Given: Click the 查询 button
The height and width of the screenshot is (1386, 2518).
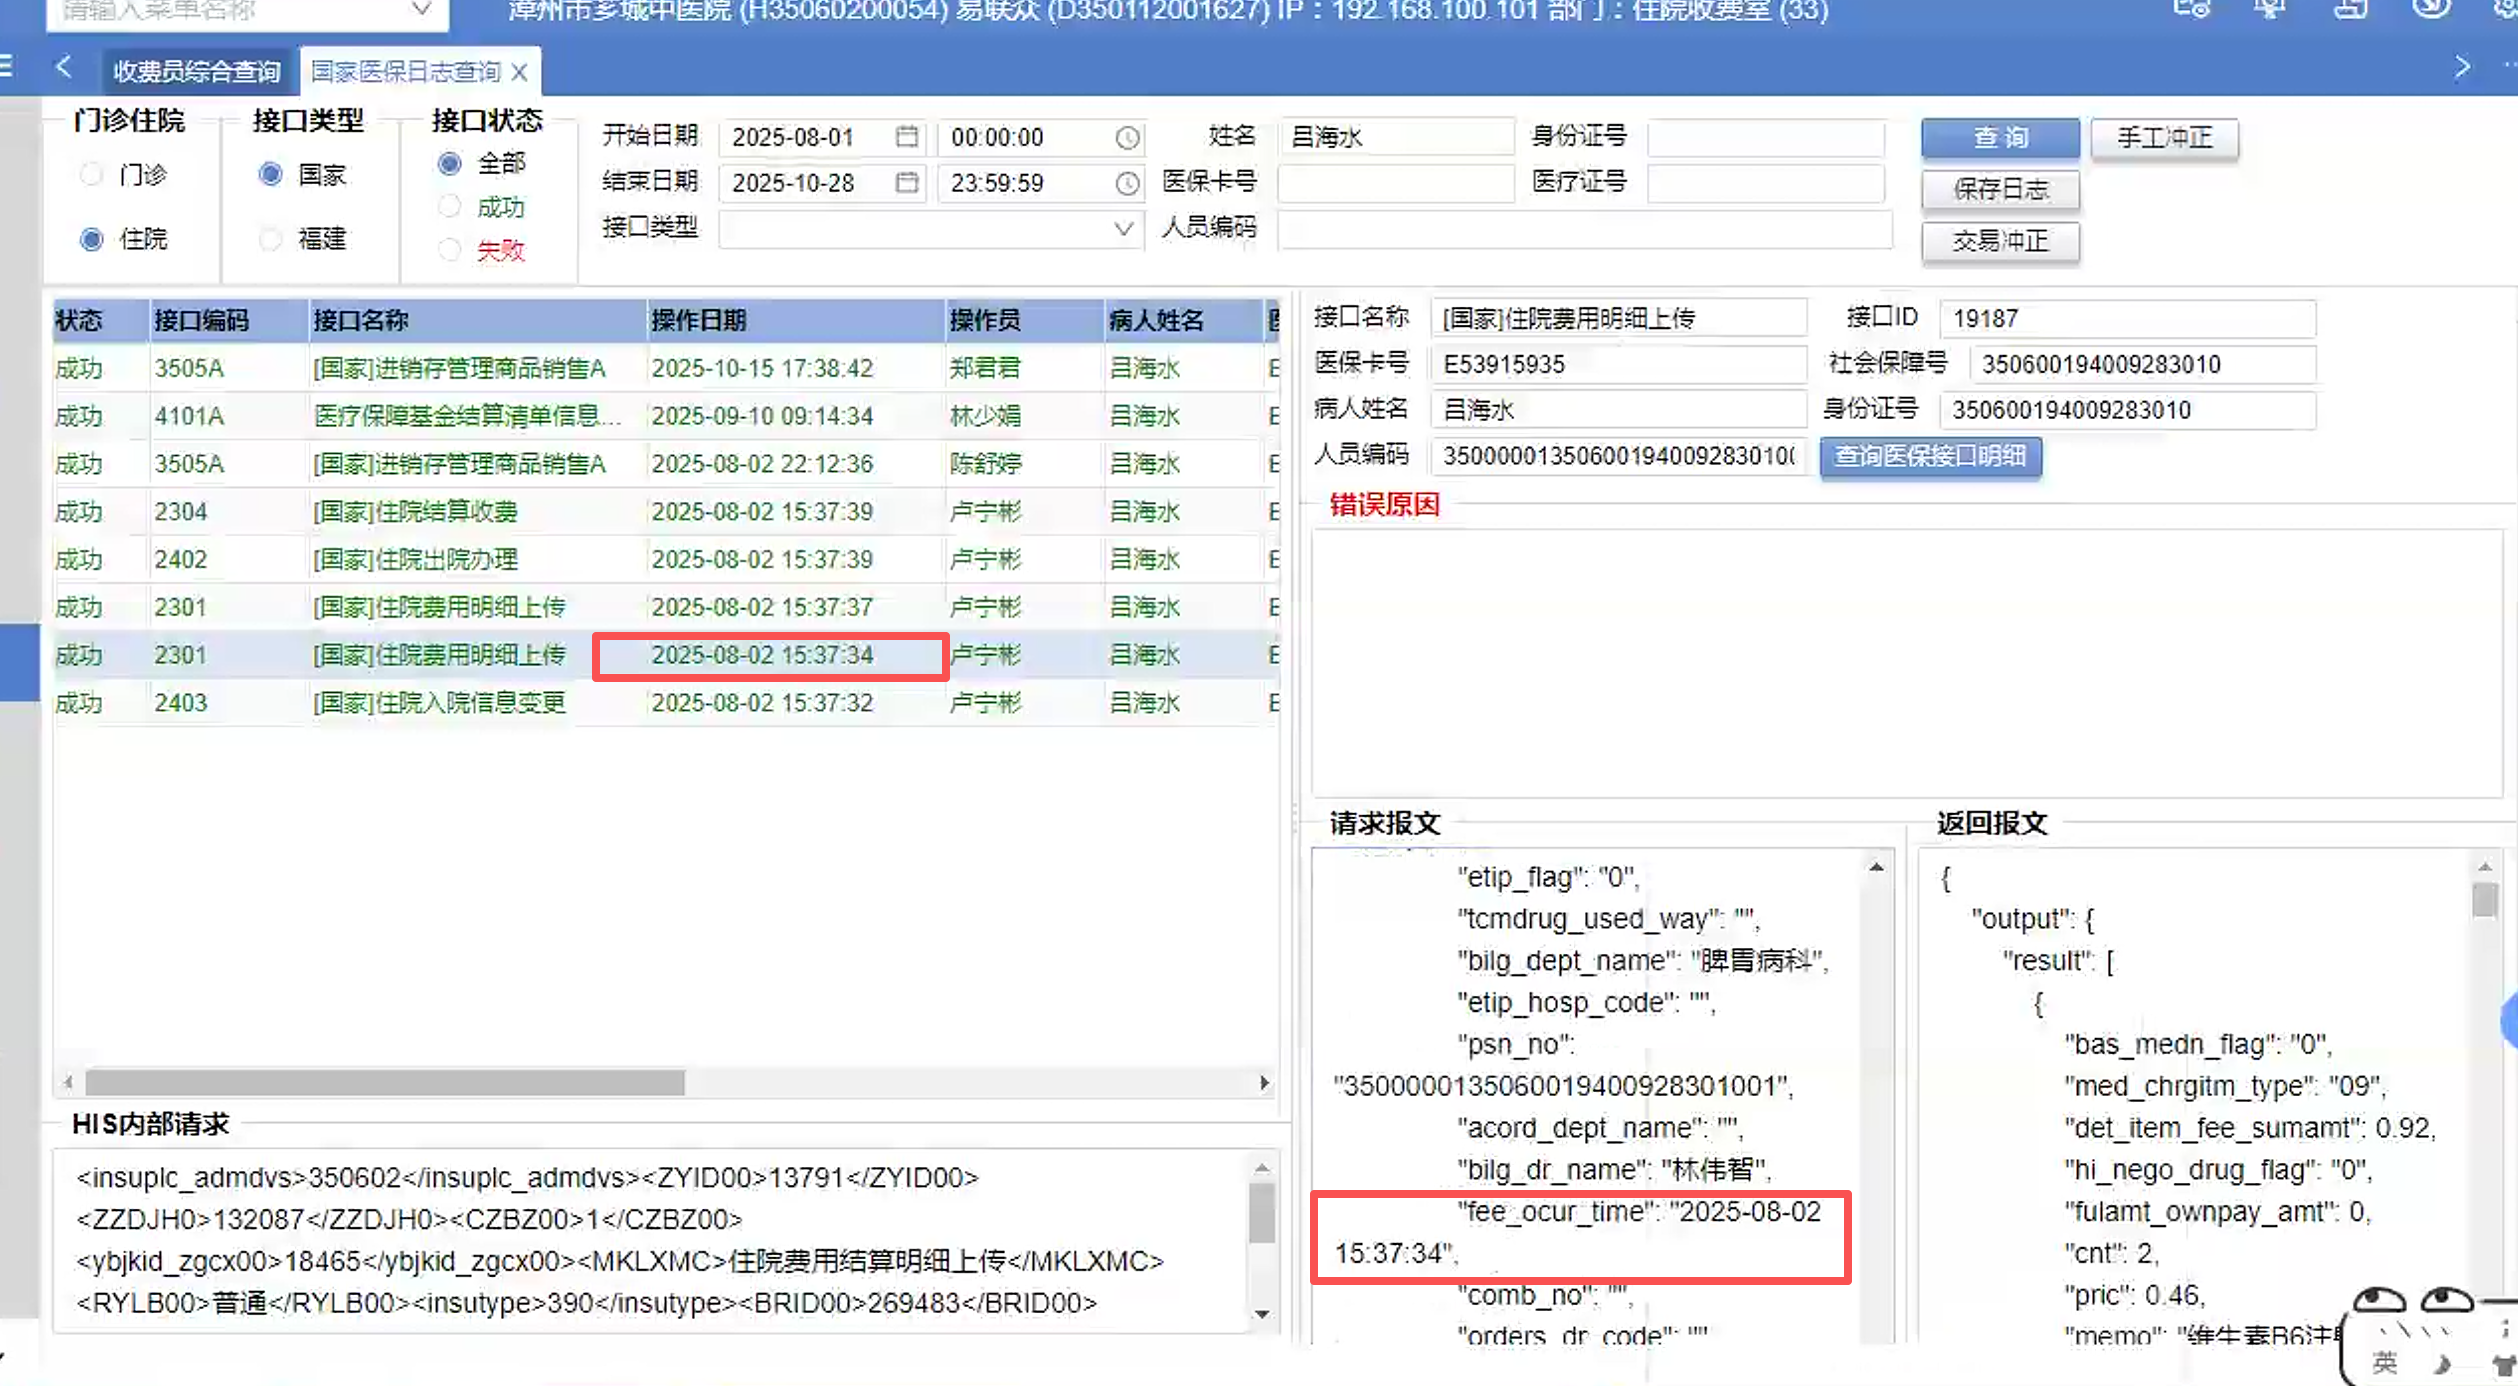Looking at the screenshot, I should [x=1999, y=138].
